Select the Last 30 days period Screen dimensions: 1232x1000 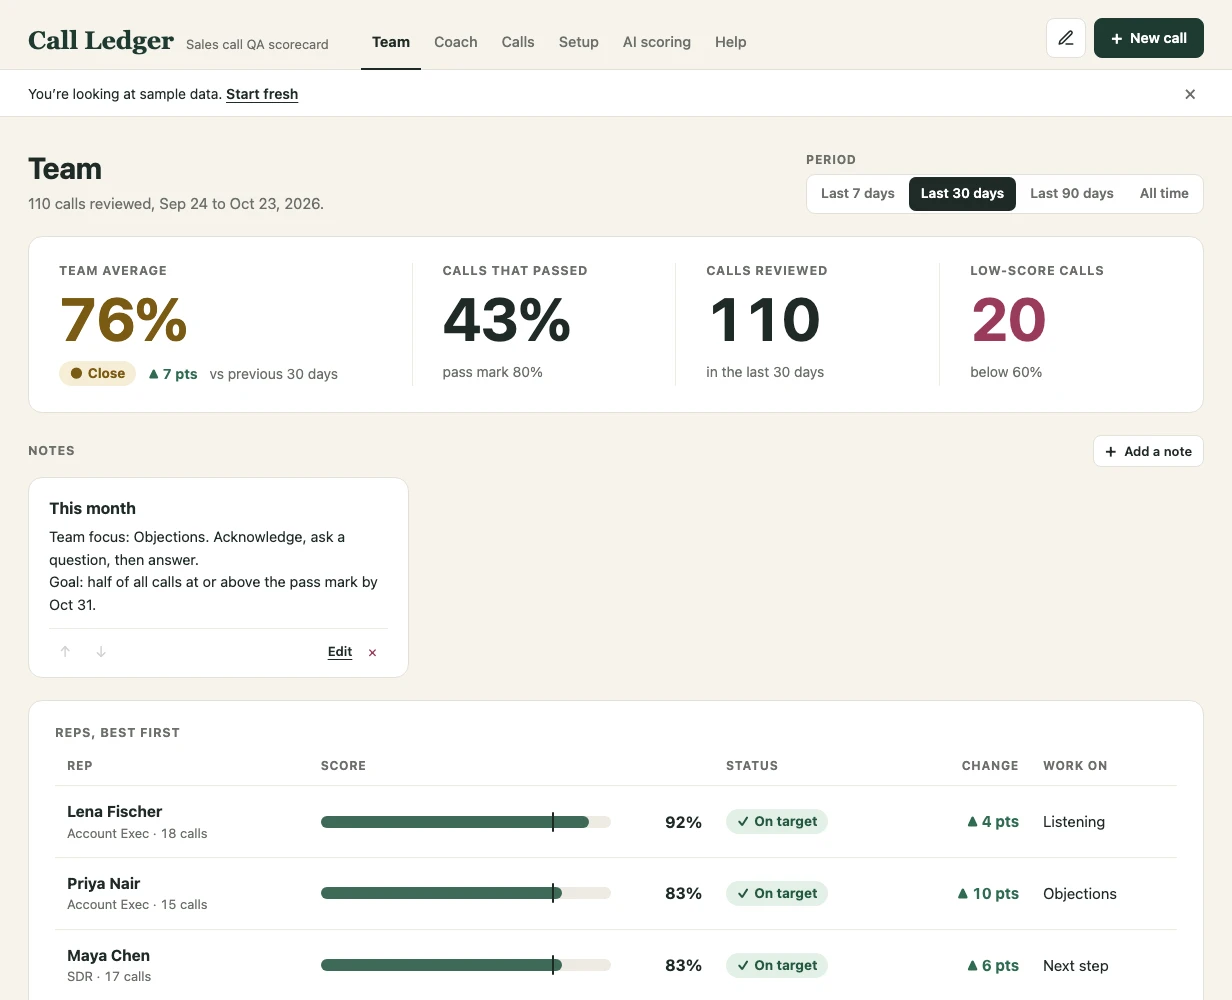(962, 194)
